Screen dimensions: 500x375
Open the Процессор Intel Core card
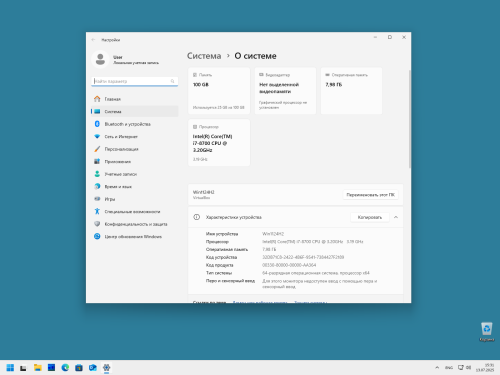(219, 143)
